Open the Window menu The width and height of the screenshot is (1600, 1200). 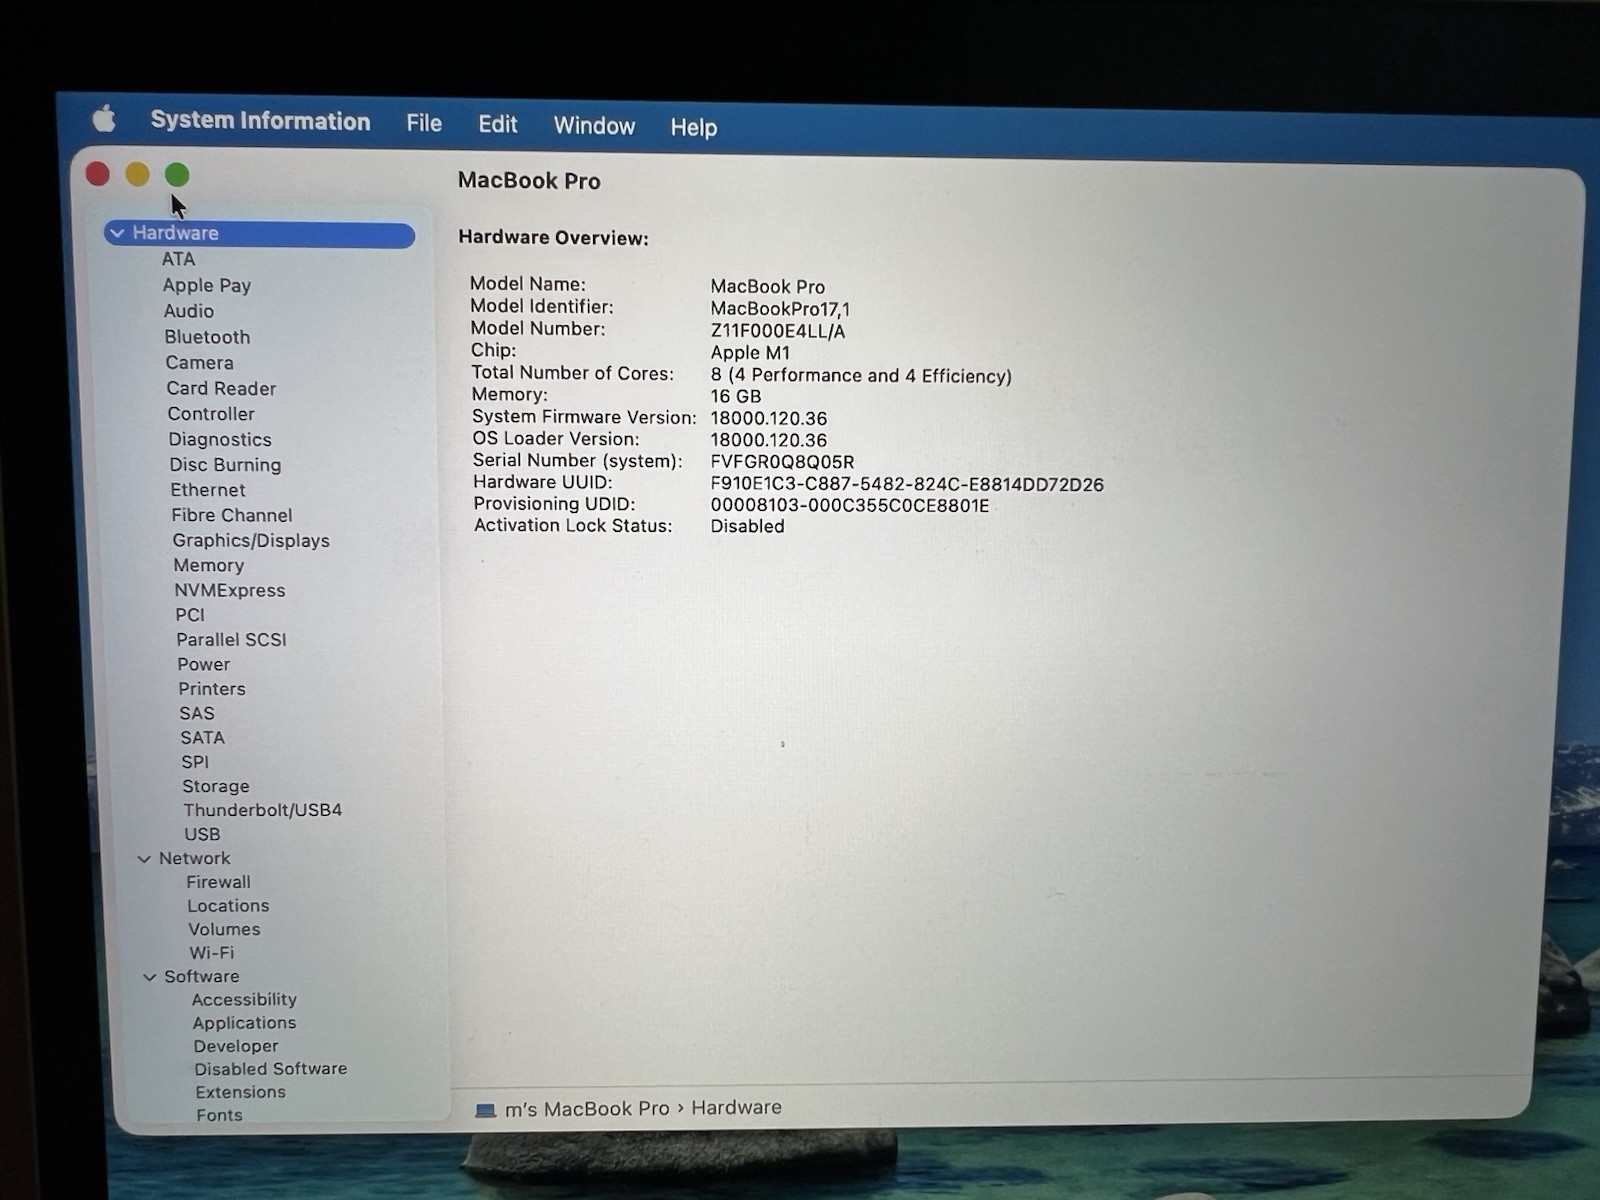(594, 126)
